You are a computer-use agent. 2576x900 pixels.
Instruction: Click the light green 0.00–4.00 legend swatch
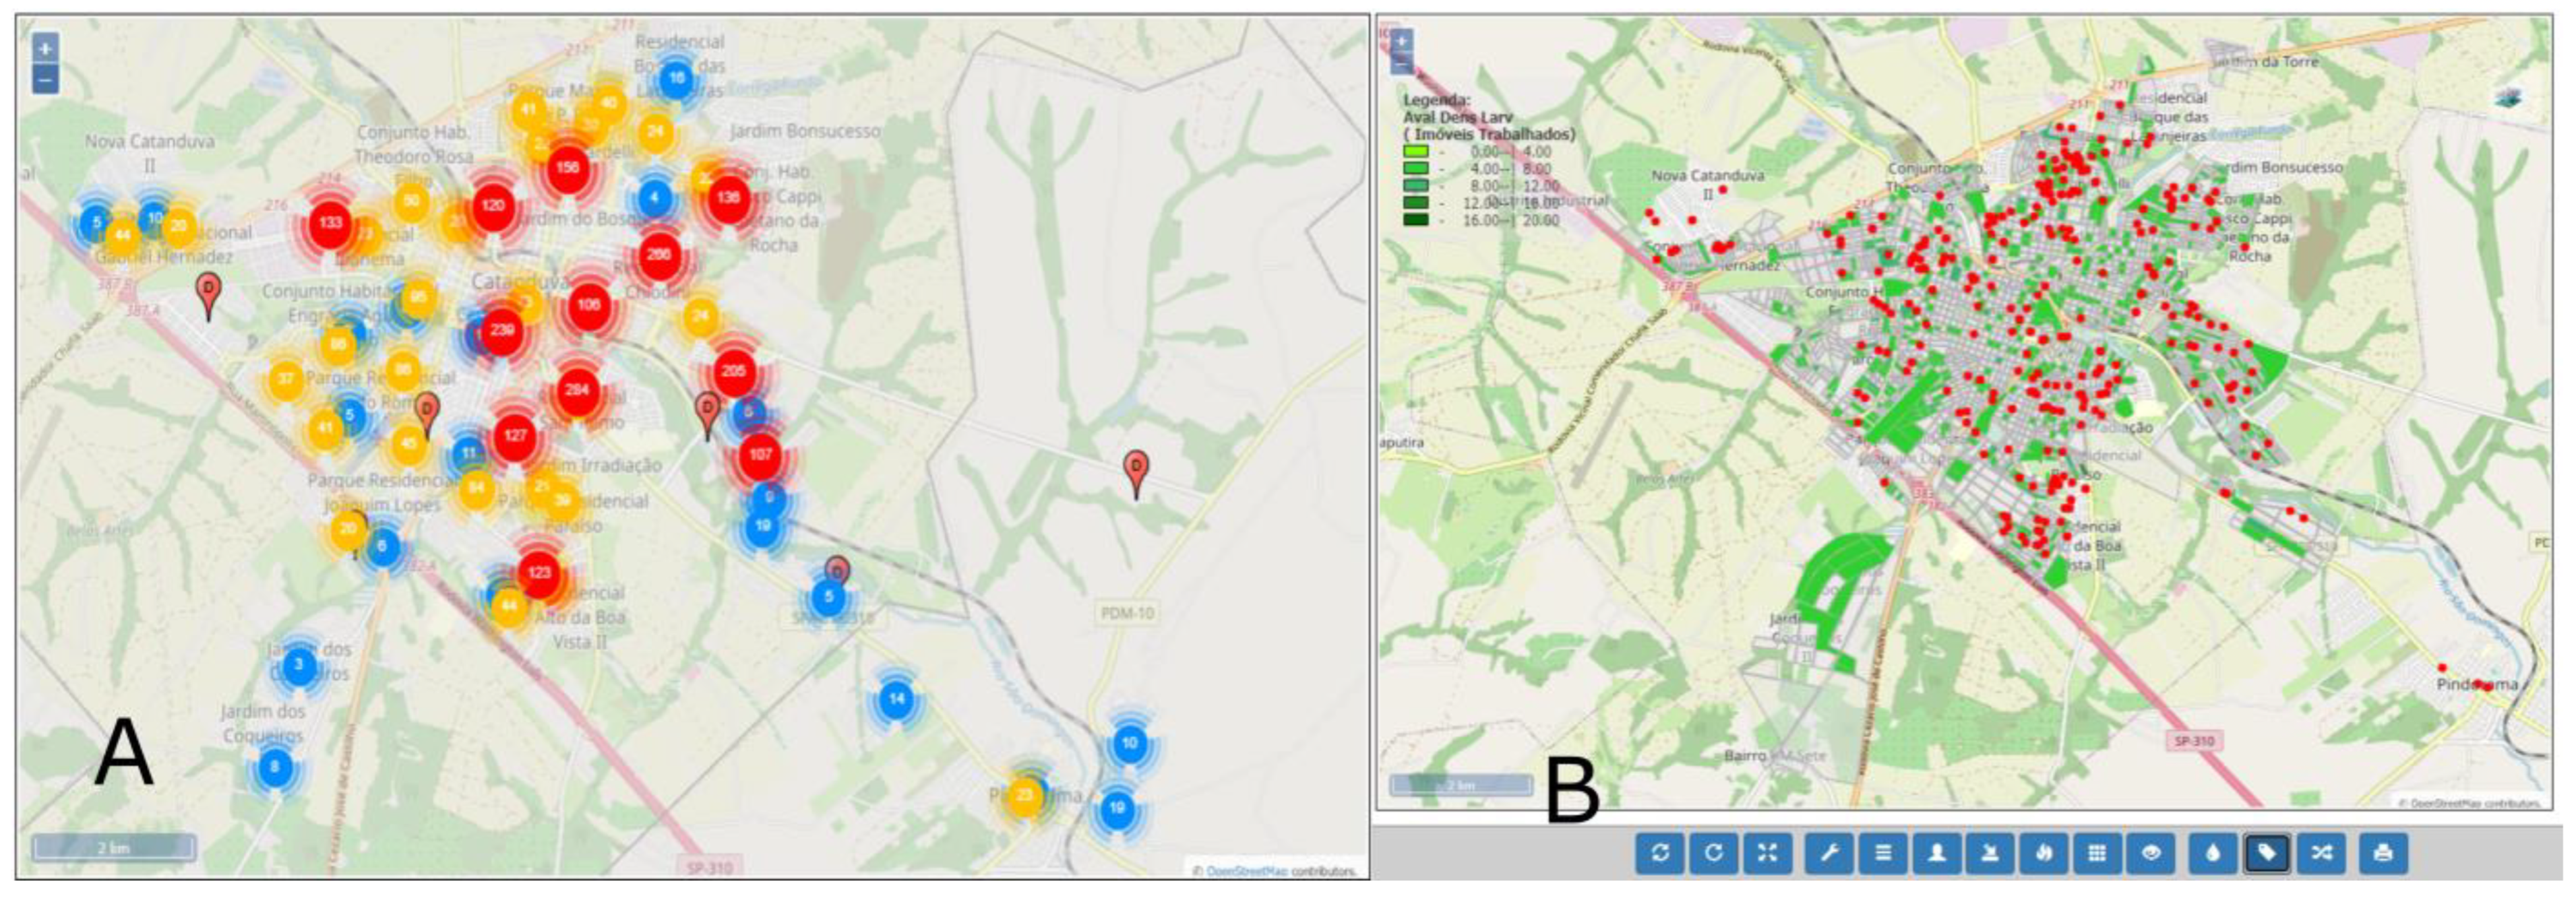coord(1416,152)
